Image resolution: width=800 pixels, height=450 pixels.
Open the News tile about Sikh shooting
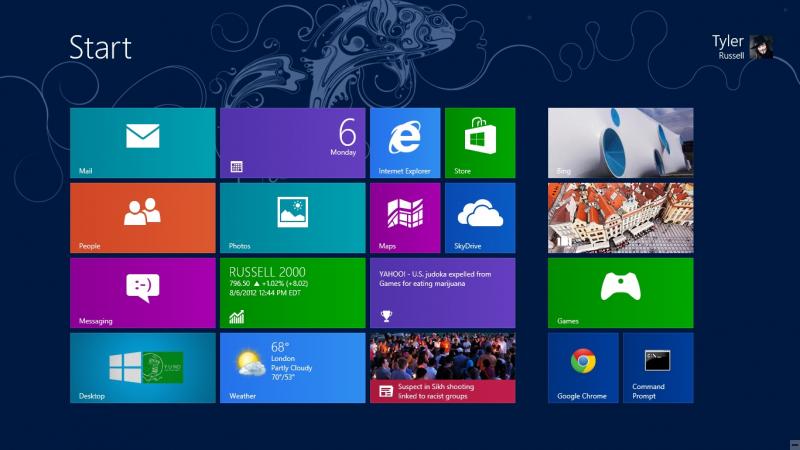pos(443,368)
